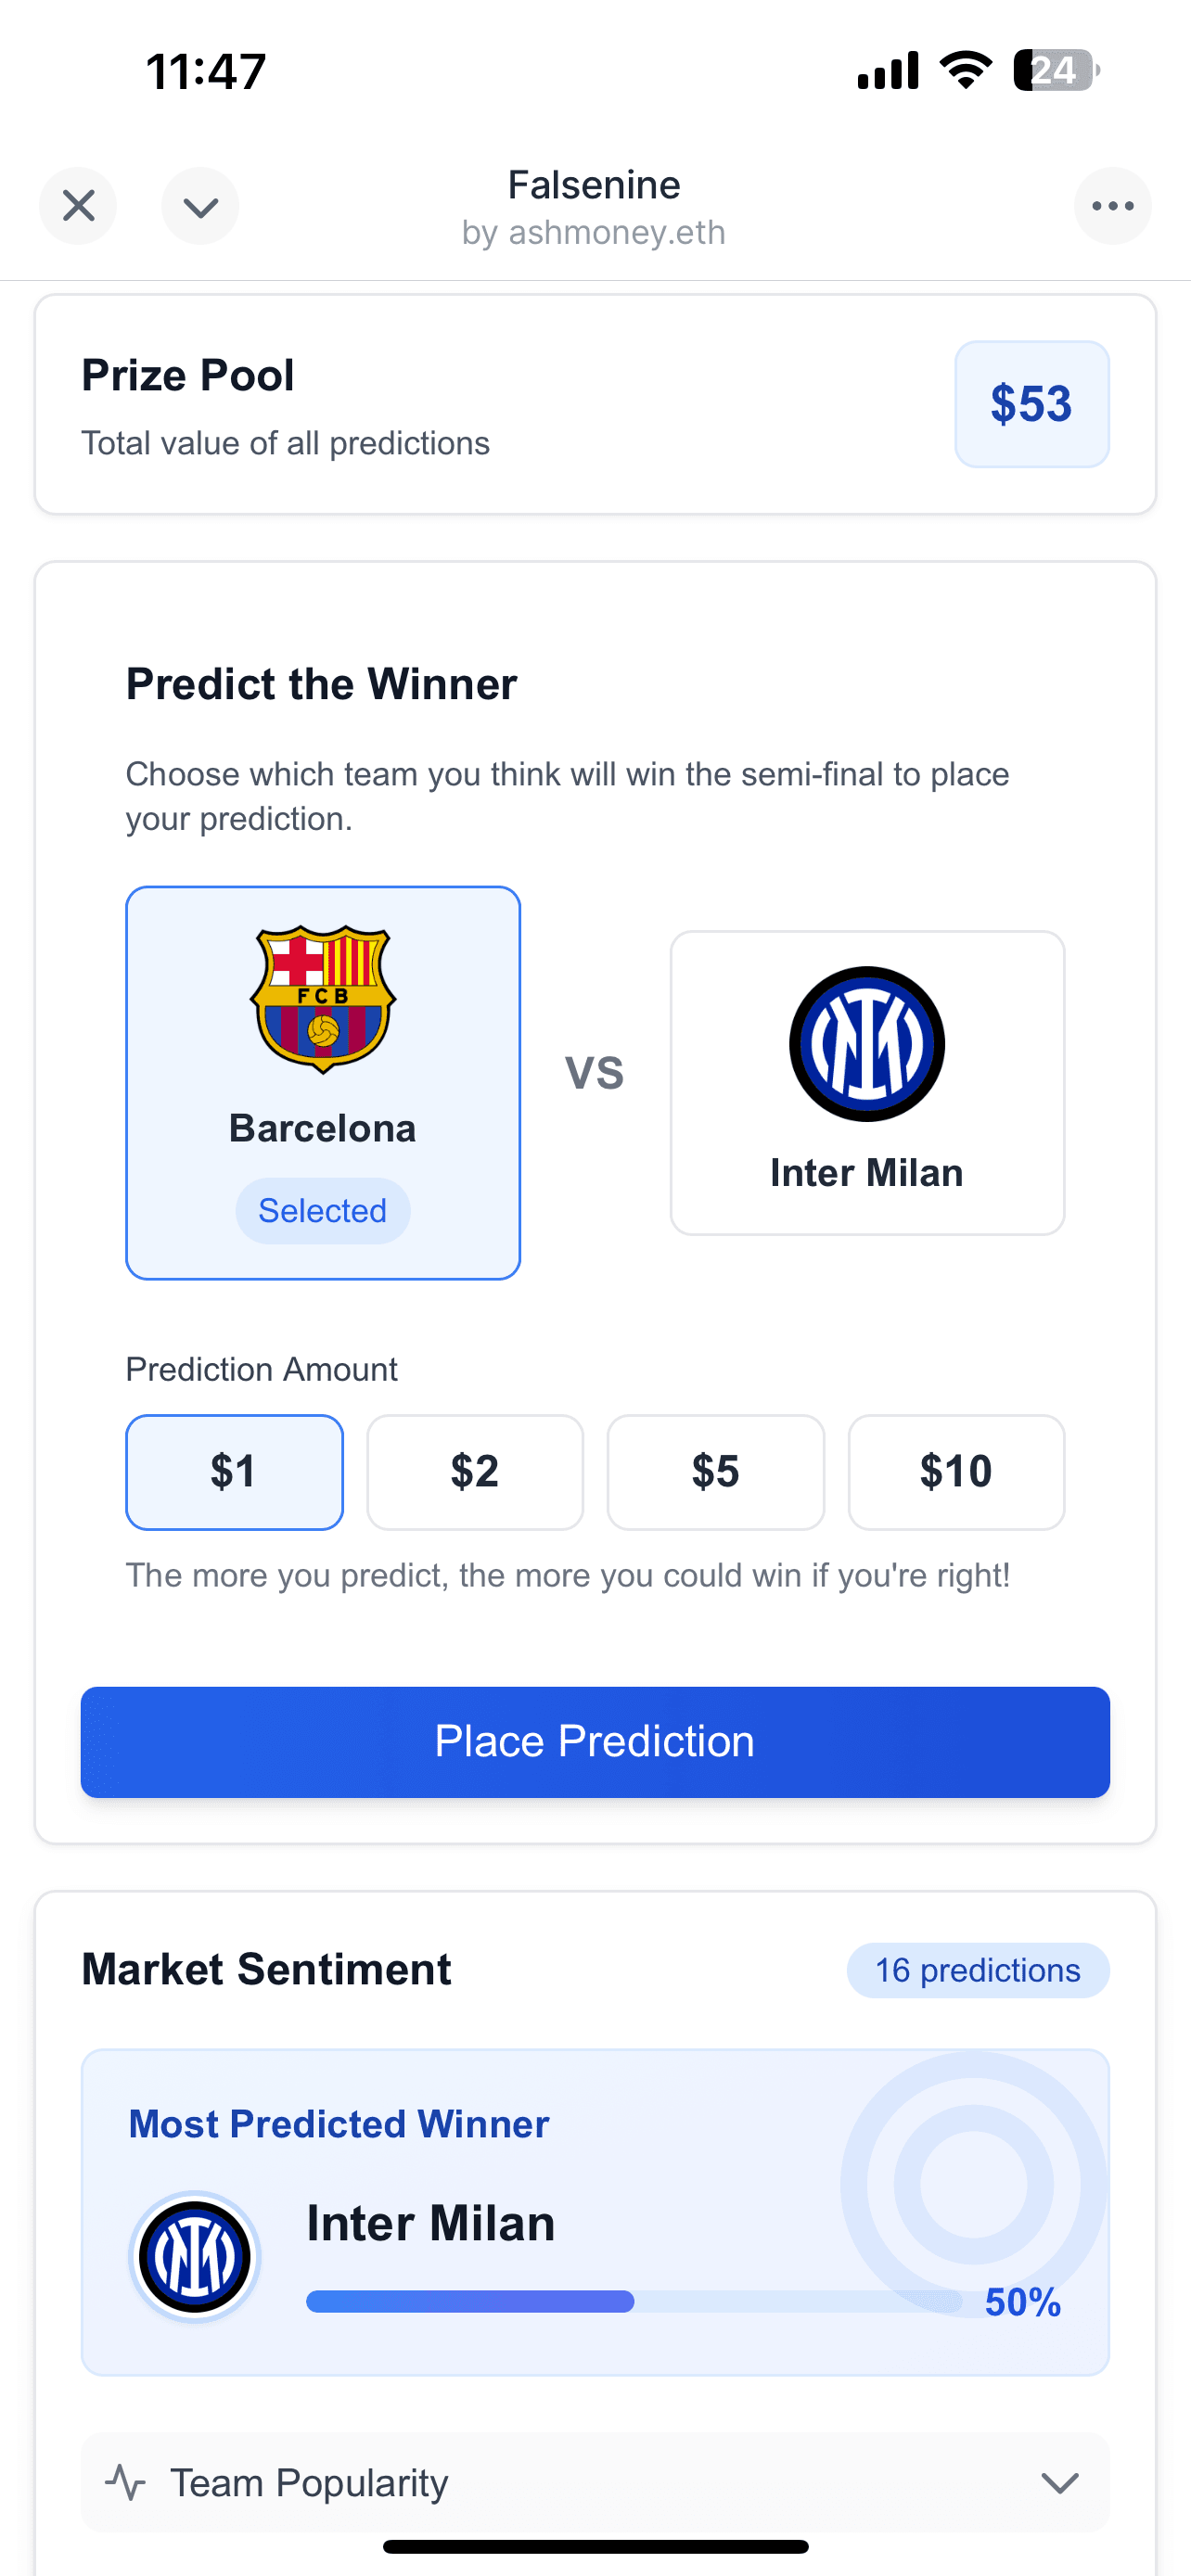Image resolution: width=1191 pixels, height=2576 pixels.
Task: Select the Inter Milan team name
Action: click(x=867, y=1173)
